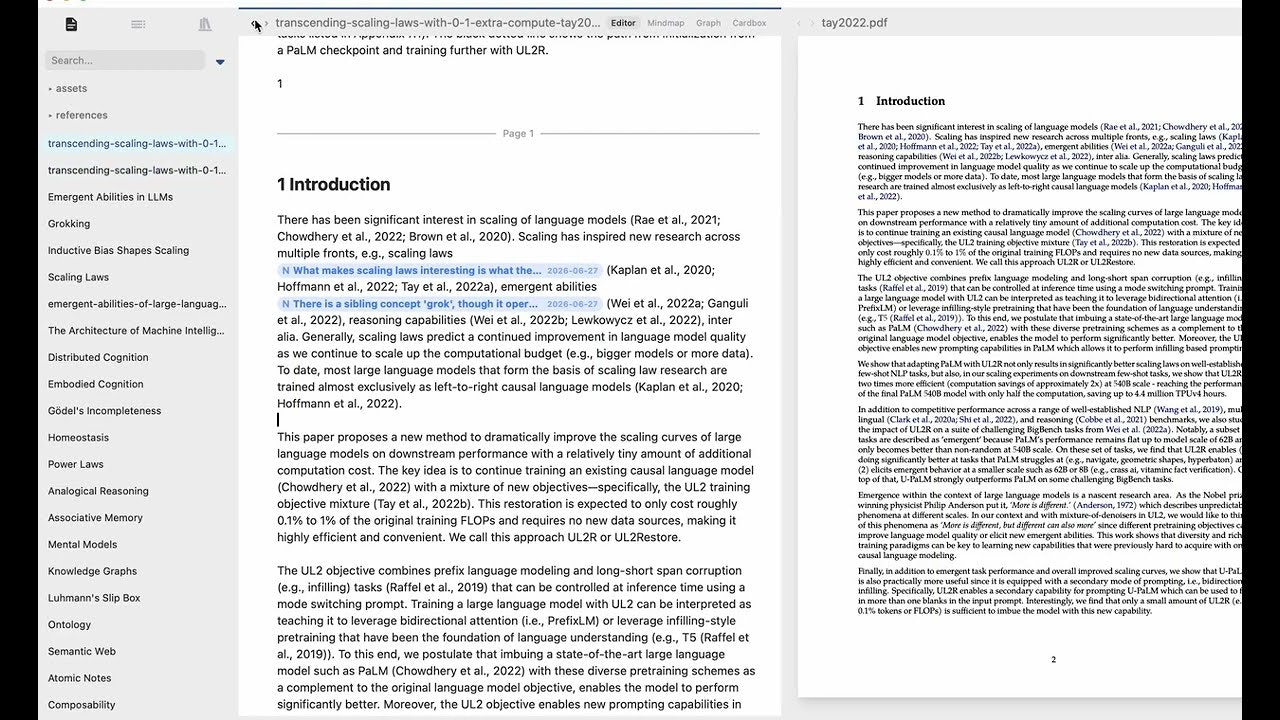Open the 'There is a sibling concept grok' annotation
Image resolution: width=1280 pixels, height=720 pixels.
pos(440,303)
